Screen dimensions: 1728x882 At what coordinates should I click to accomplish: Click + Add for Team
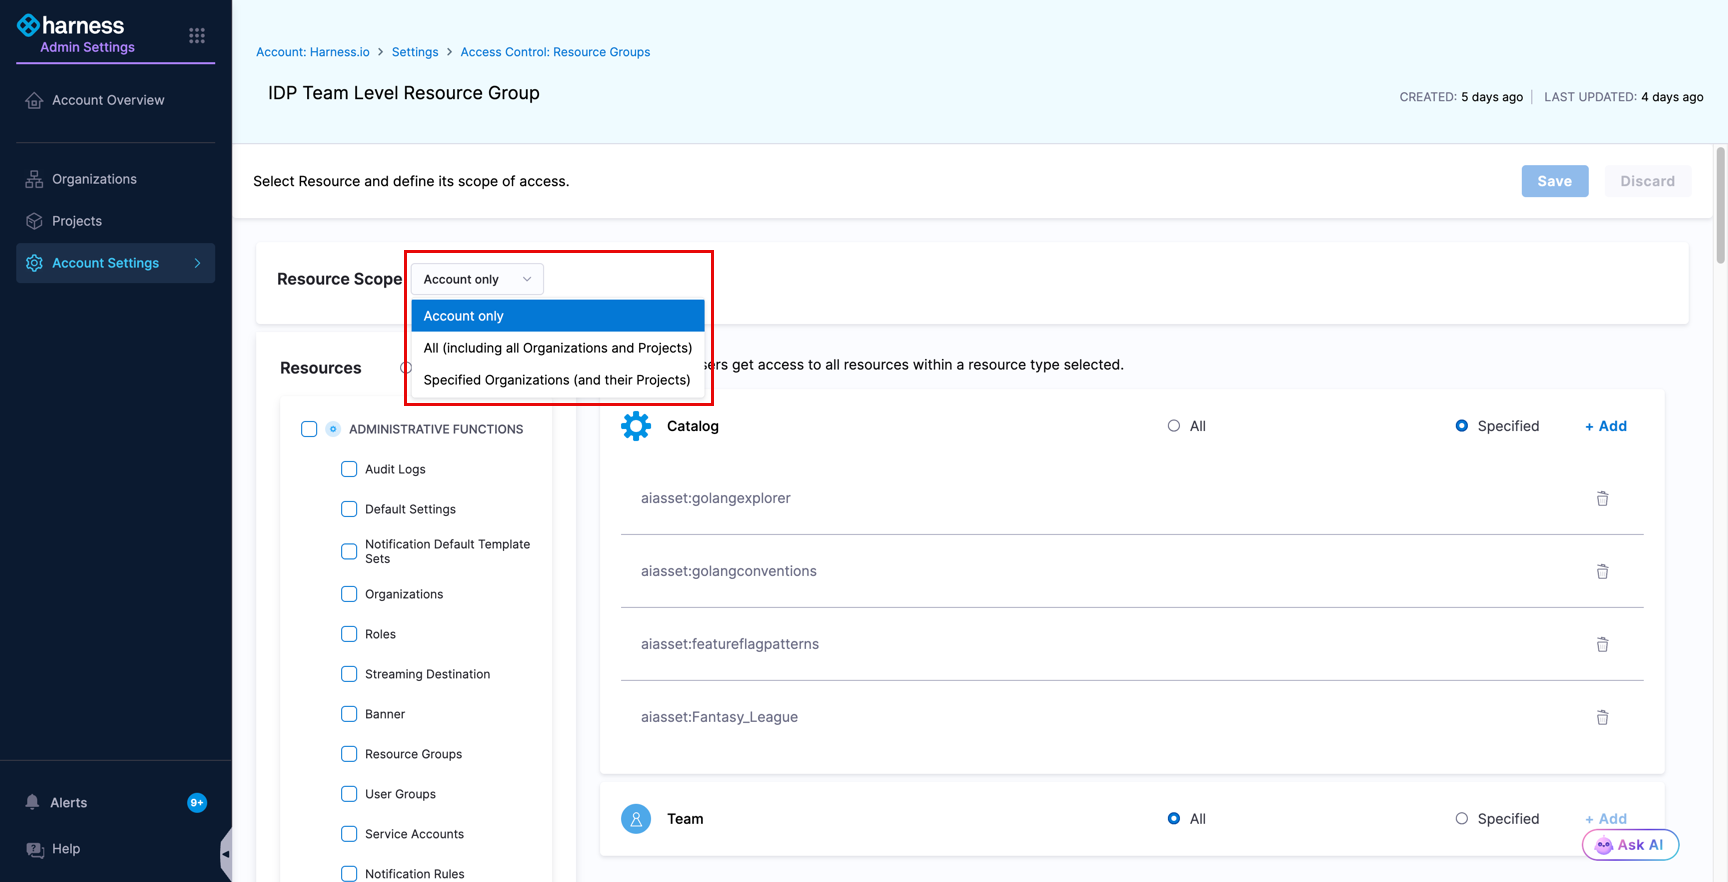pos(1606,819)
